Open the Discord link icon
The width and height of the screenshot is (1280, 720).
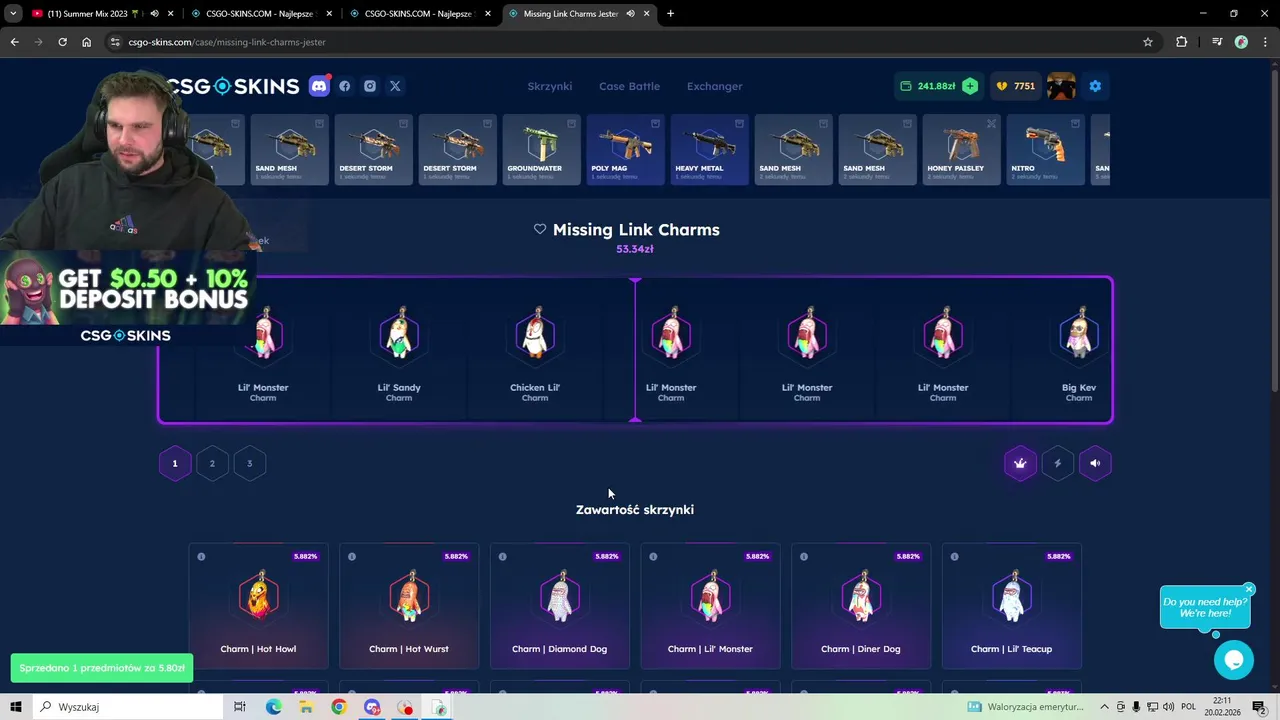(x=319, y=86)
